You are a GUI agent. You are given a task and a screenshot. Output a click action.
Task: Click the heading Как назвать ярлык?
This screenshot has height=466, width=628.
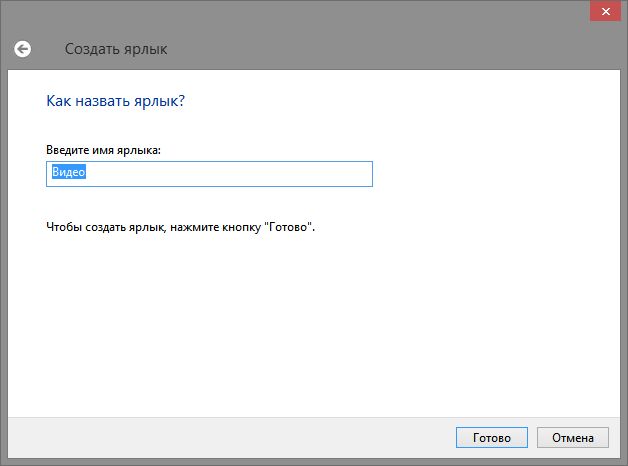click(116, 101)
